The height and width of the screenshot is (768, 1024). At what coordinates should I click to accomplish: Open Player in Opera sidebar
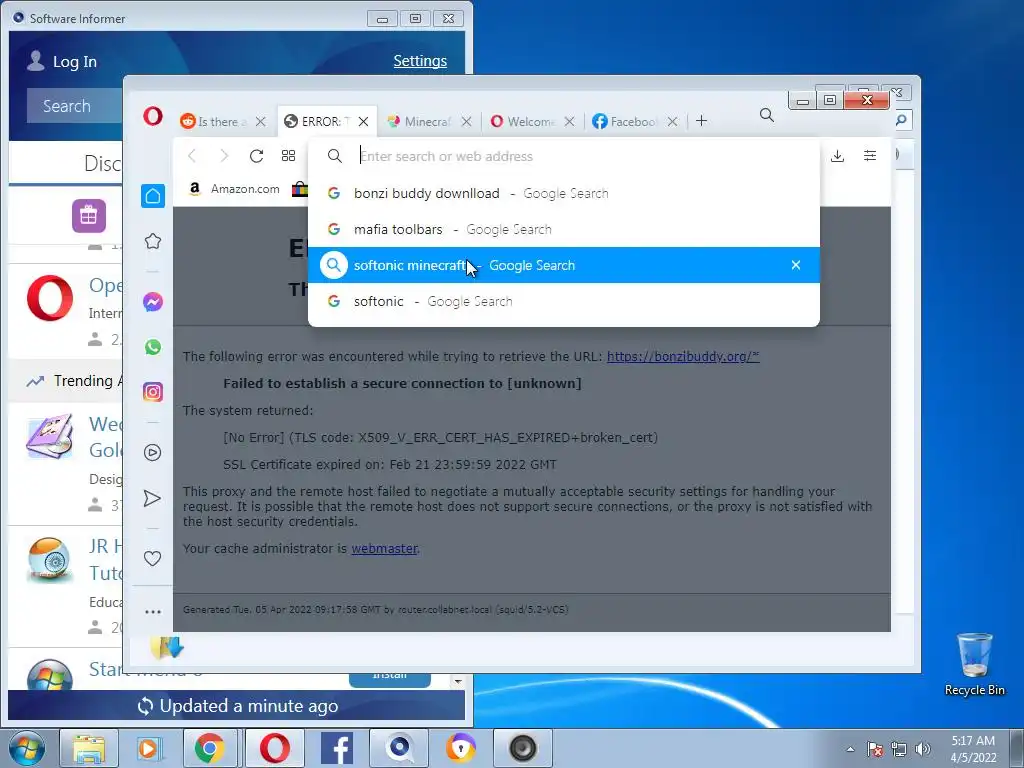[153, 453]
